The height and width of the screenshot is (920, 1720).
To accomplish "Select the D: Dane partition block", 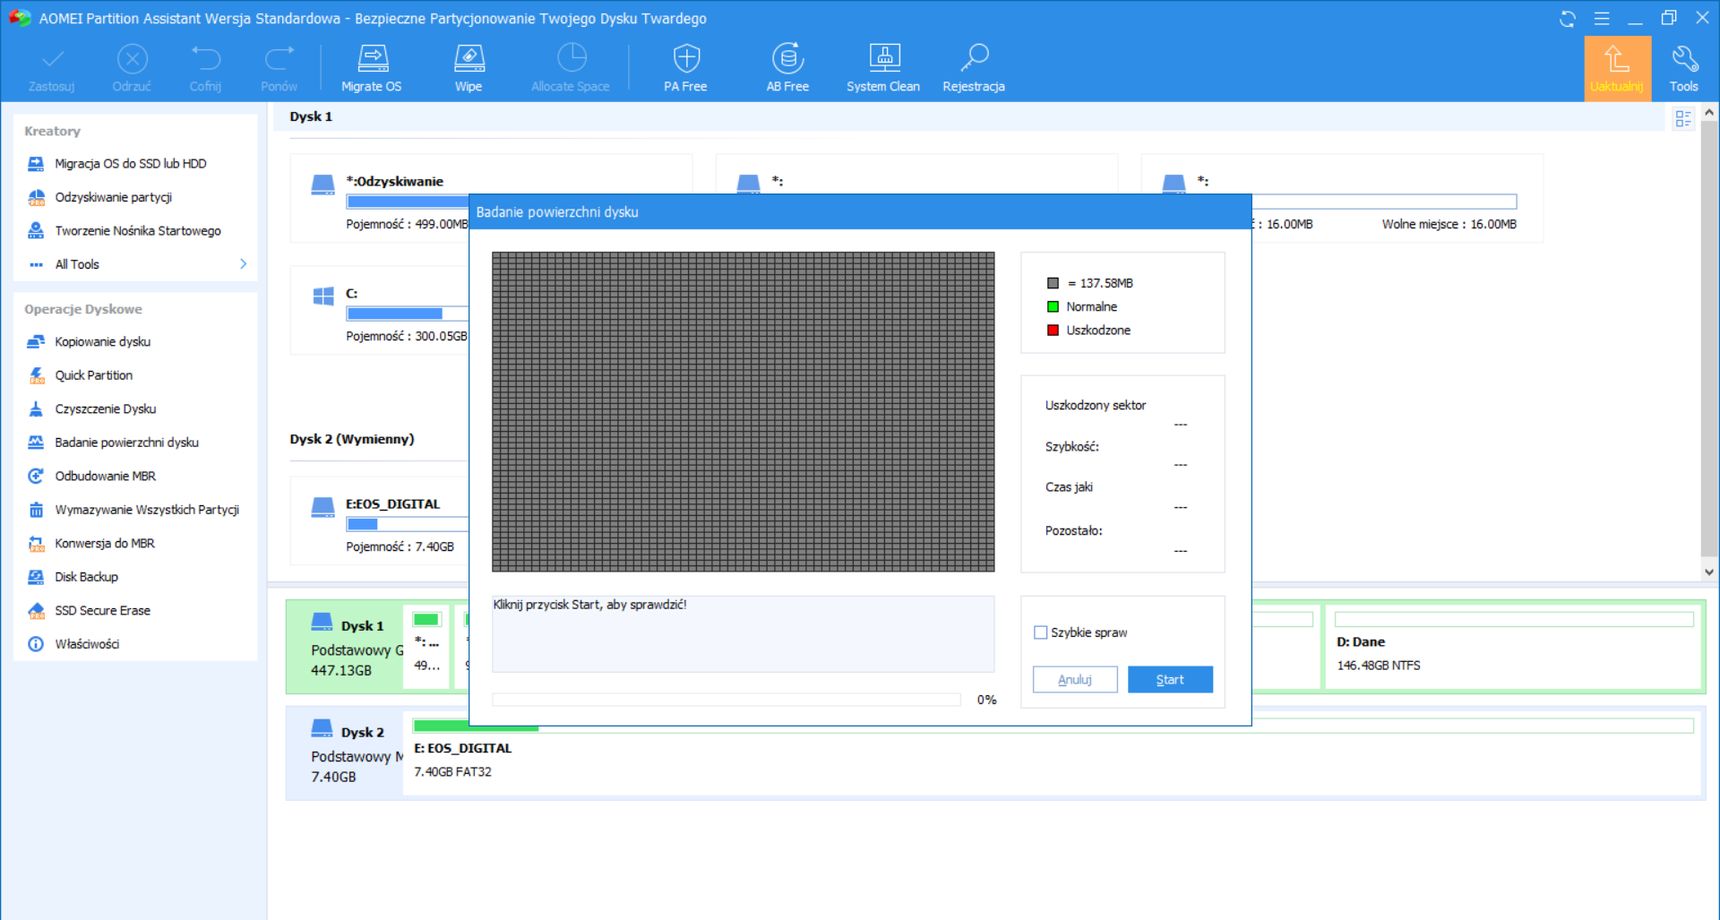I will (x=1514, y=647).
